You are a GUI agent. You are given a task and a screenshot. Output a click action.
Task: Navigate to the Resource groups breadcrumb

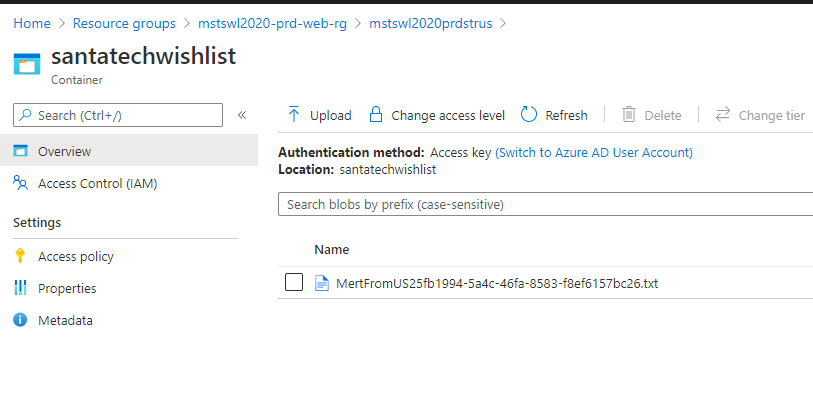125,22
